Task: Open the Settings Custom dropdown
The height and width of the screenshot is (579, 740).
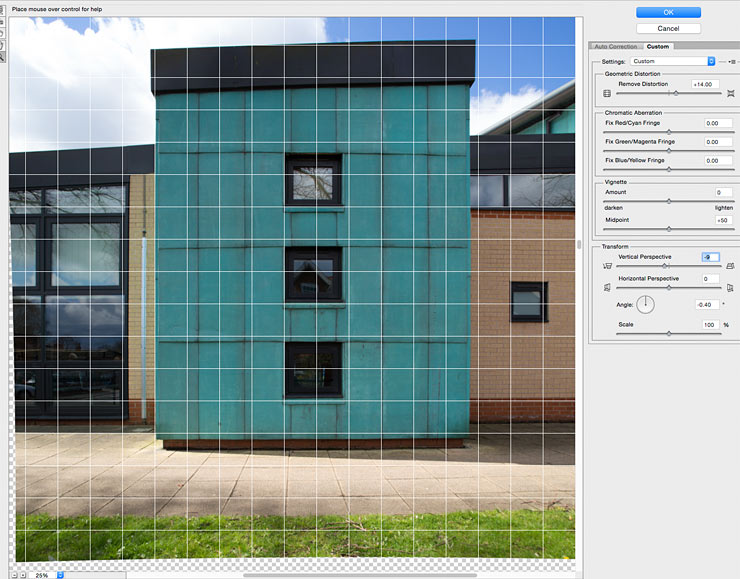Action: click(x=673, y=61)
